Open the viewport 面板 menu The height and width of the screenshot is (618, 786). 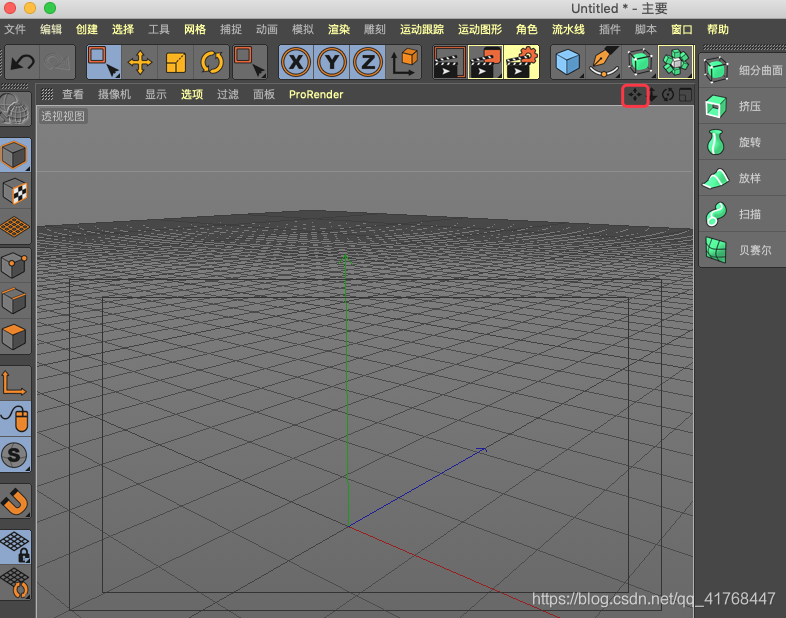click(x=264, y=95)
